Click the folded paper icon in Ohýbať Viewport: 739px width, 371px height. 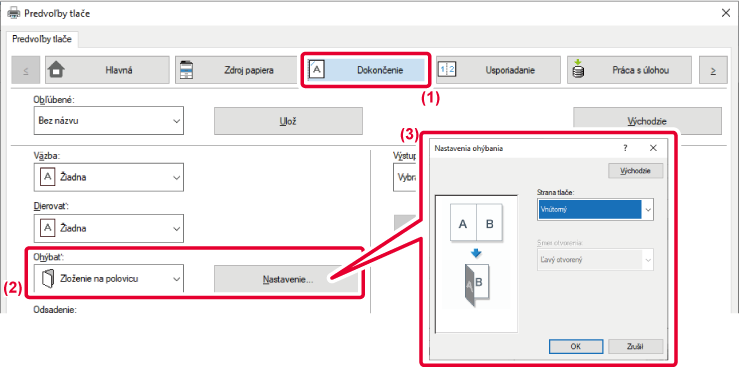[47, 279]
